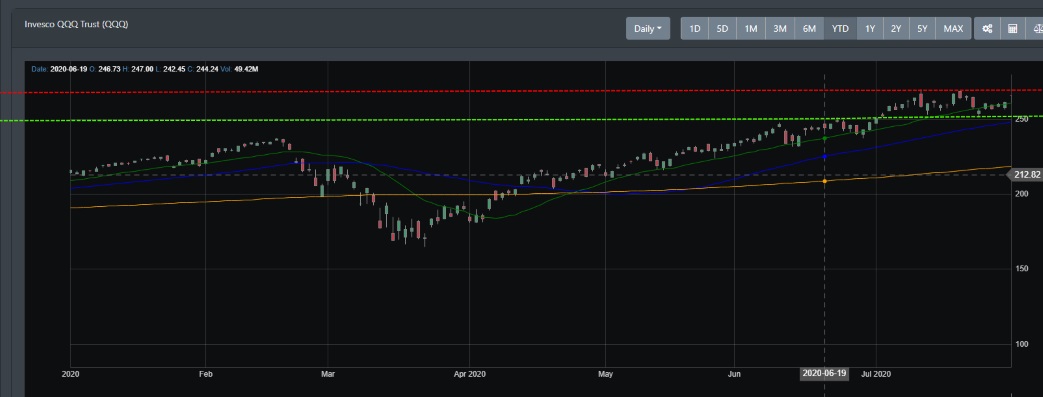Image resolution: width=1043 pixels, height=397 pixels.
Task: Click Invesco QQQ Trust (QQQ) title
Action: pyautogui.click(x=76, y=24)
